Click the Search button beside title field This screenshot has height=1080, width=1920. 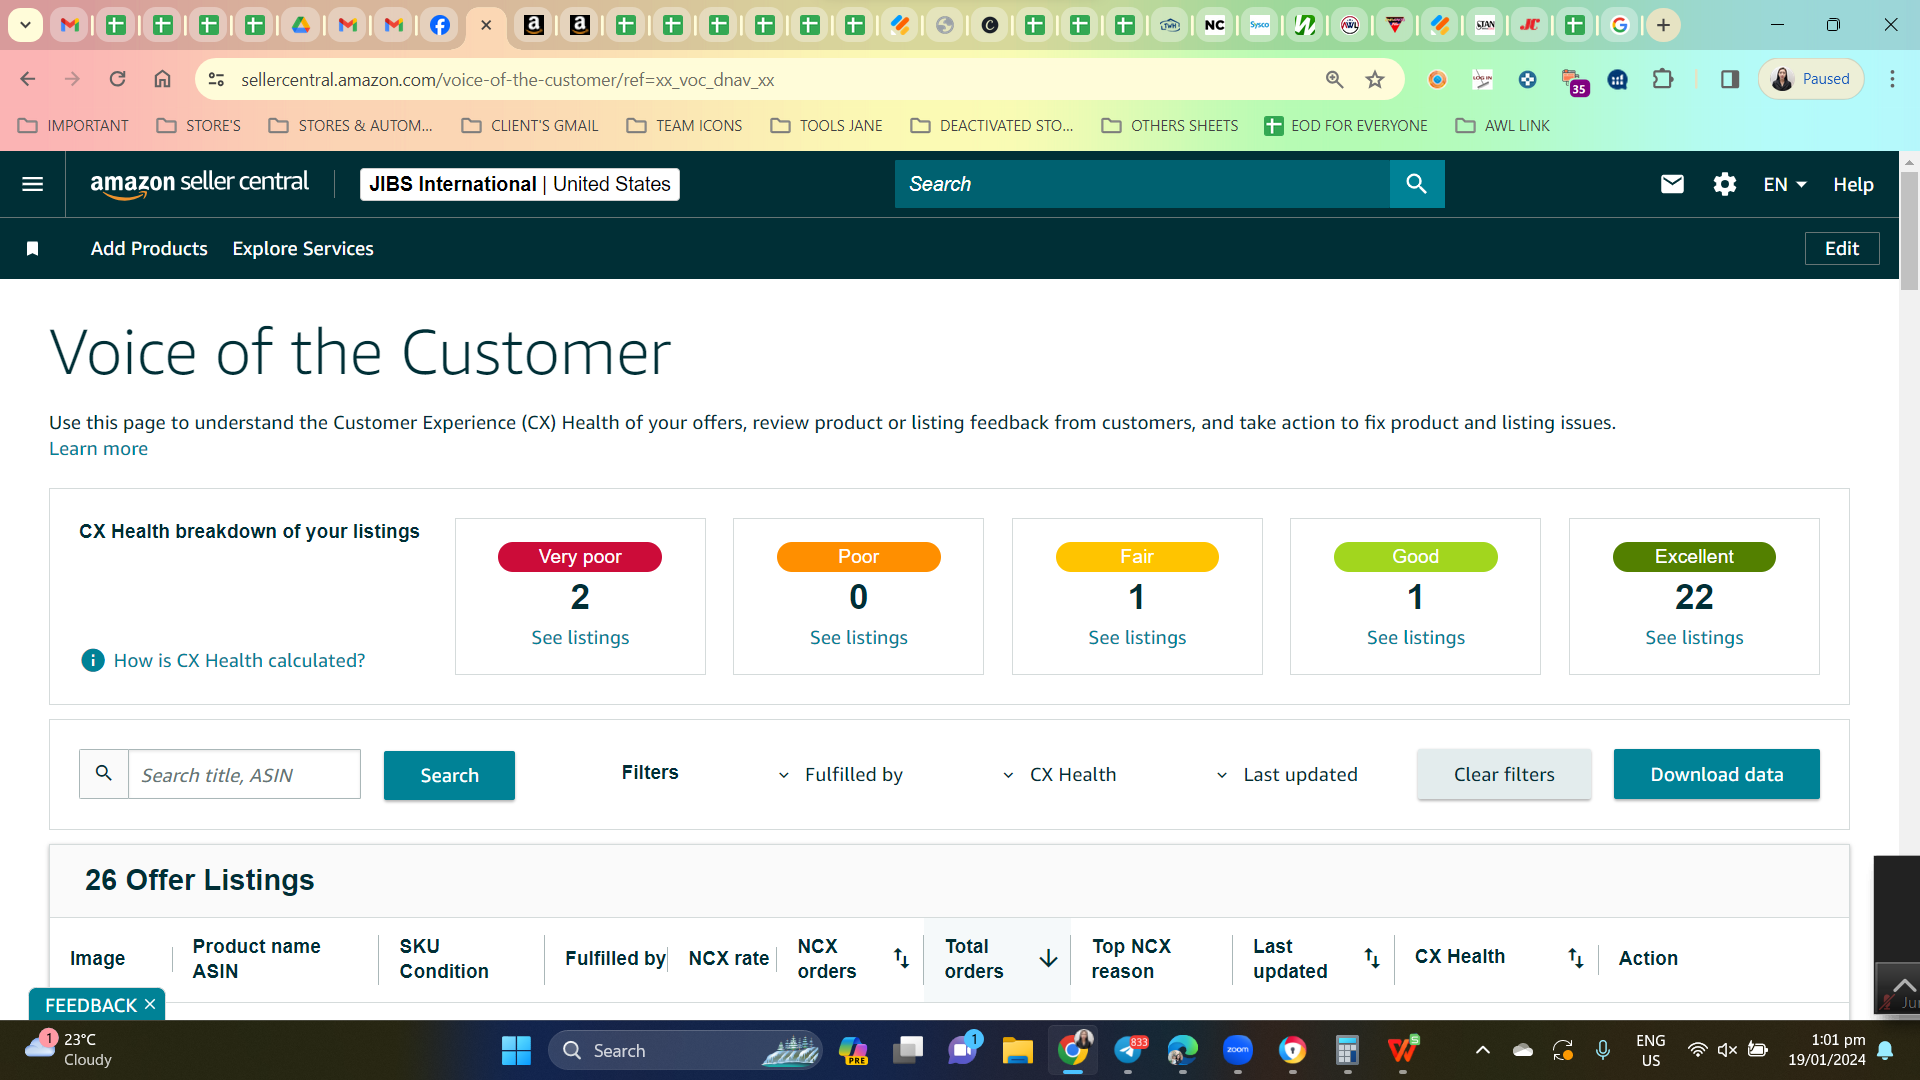coord(449,775)
